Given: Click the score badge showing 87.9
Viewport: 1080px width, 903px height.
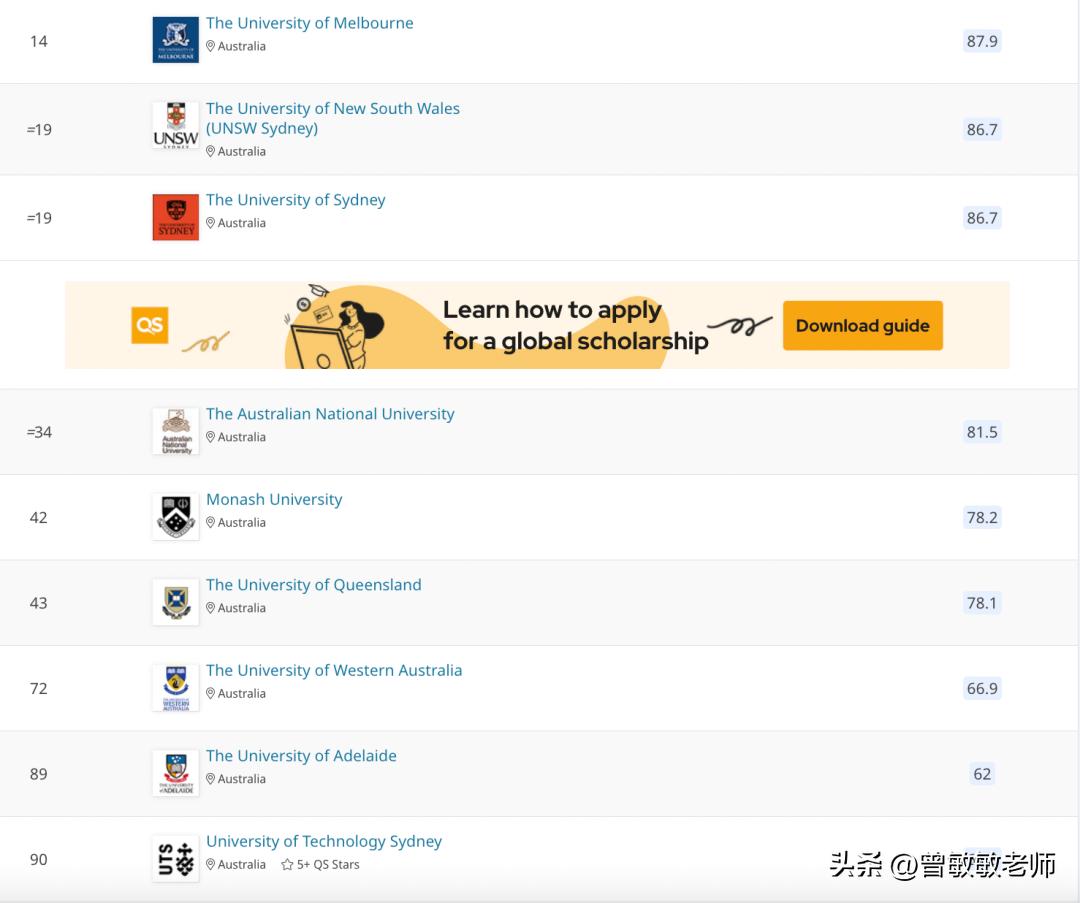Looking at the screenshot, I should pos(981,41).
